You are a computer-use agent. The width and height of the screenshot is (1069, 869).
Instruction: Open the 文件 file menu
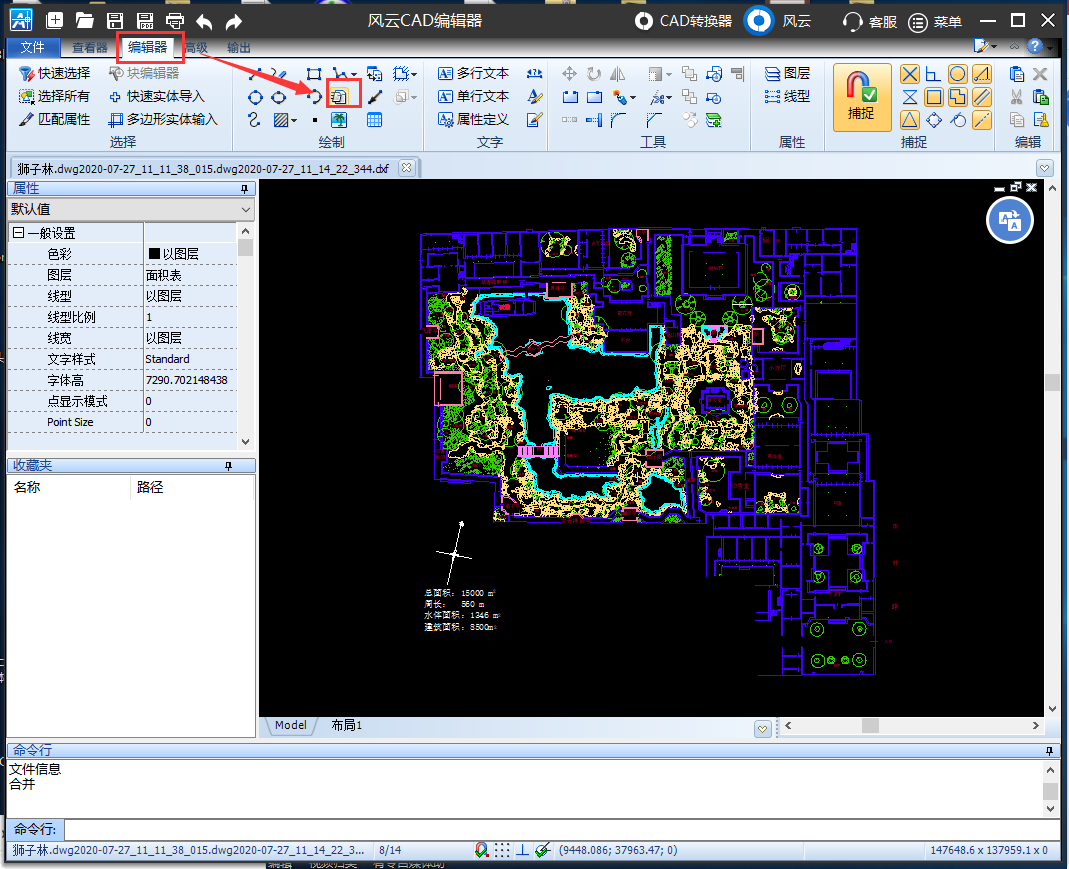click(x=33, y=47)
